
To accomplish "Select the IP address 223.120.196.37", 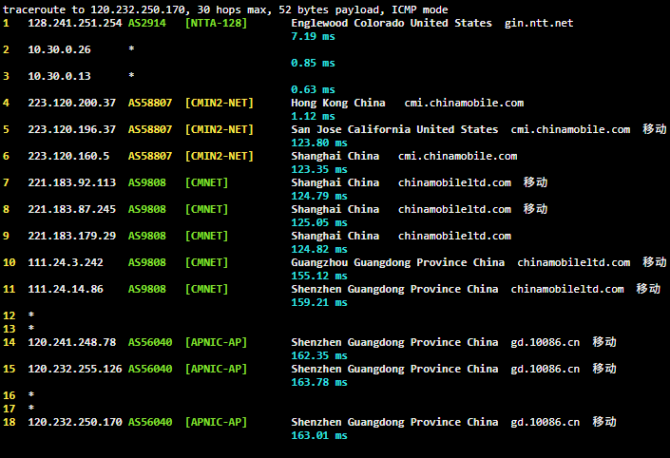I will (x=71, y=129).
